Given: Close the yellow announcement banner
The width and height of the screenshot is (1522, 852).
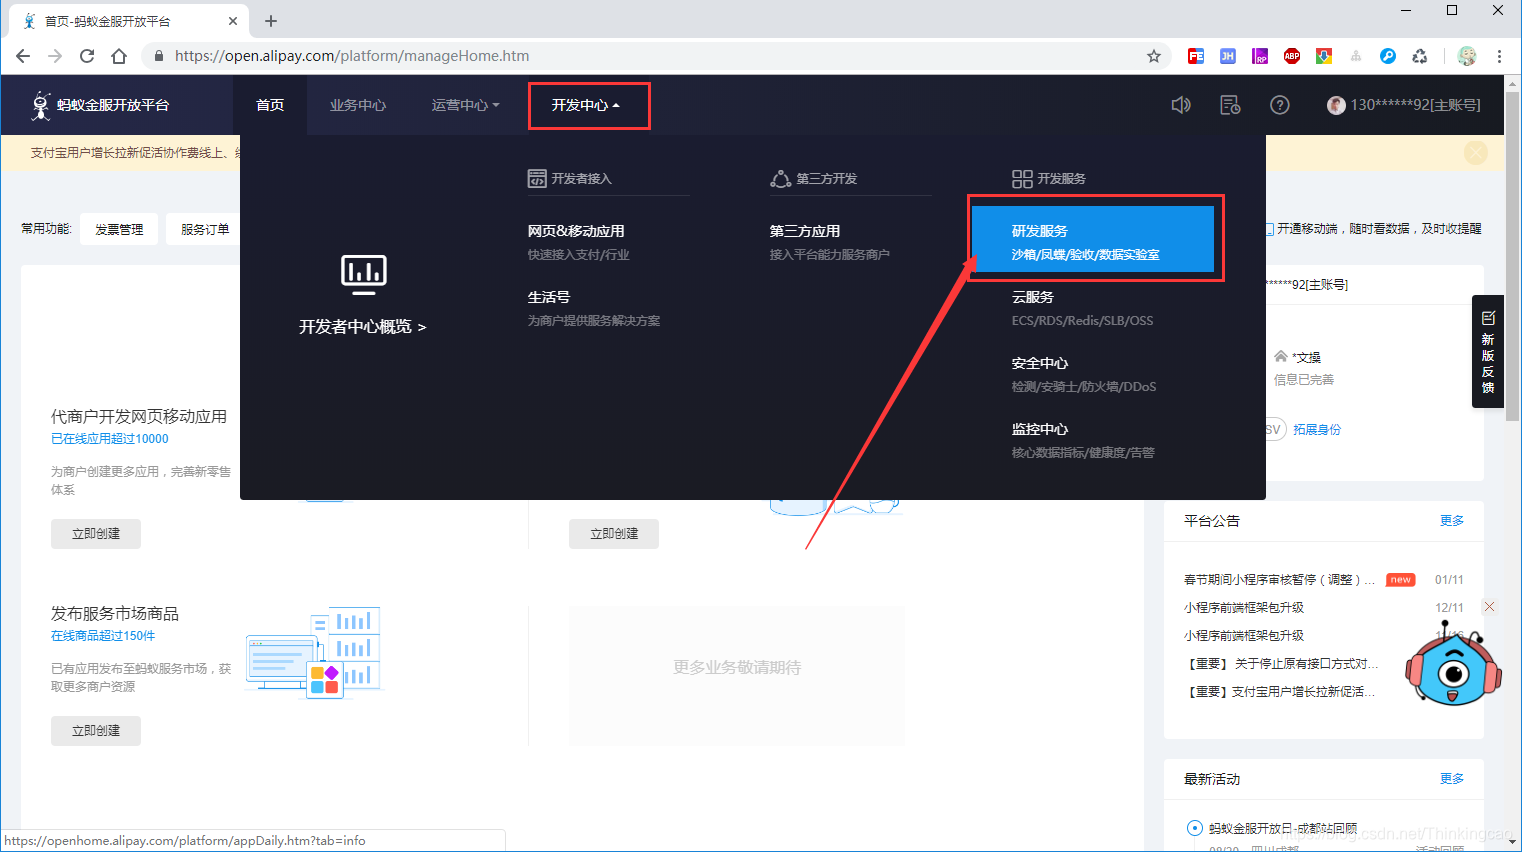Looking at the screenshot, I should pyautogui.click(x=1476, y=152).
